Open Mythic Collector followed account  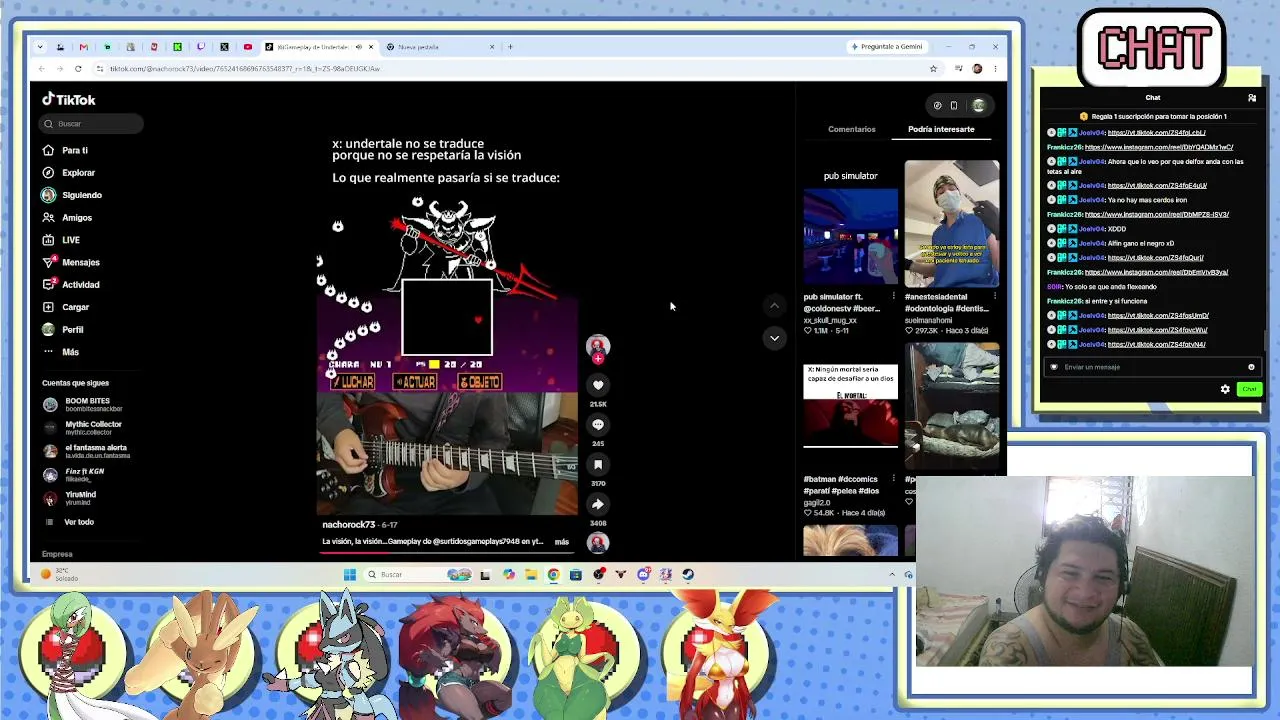(x=83, y=428)
